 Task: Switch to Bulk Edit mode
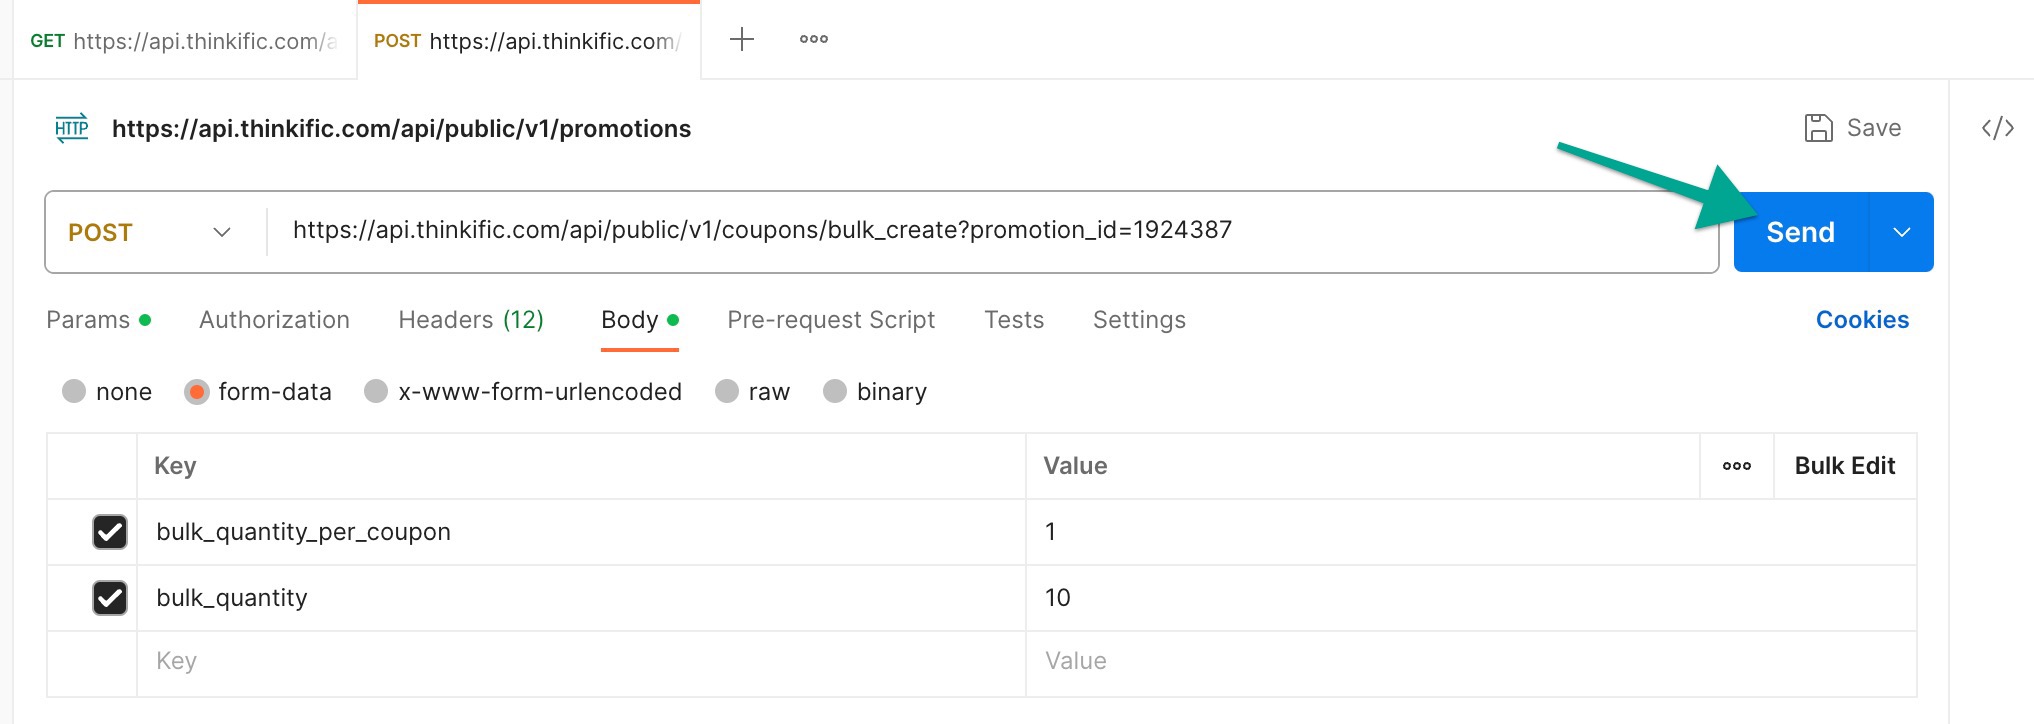[1845, 466]
